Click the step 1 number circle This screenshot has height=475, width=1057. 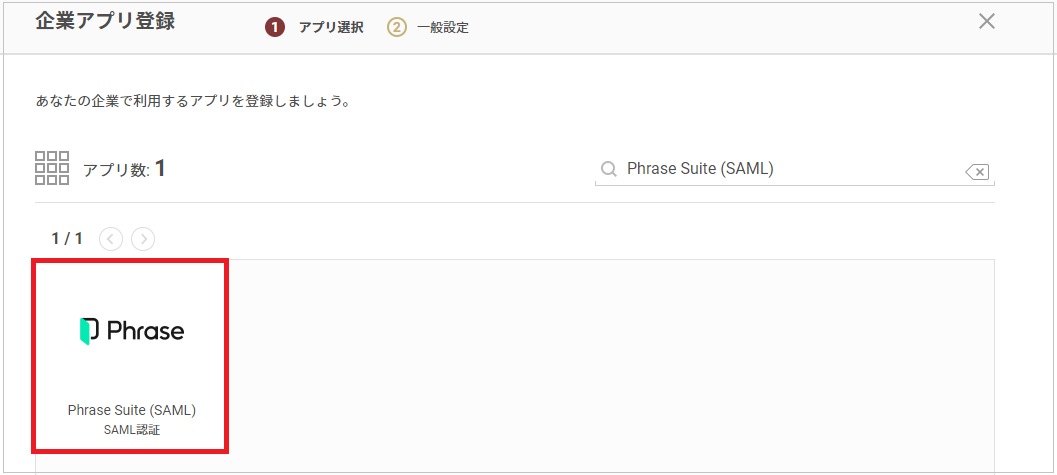(x=274, y=28)
